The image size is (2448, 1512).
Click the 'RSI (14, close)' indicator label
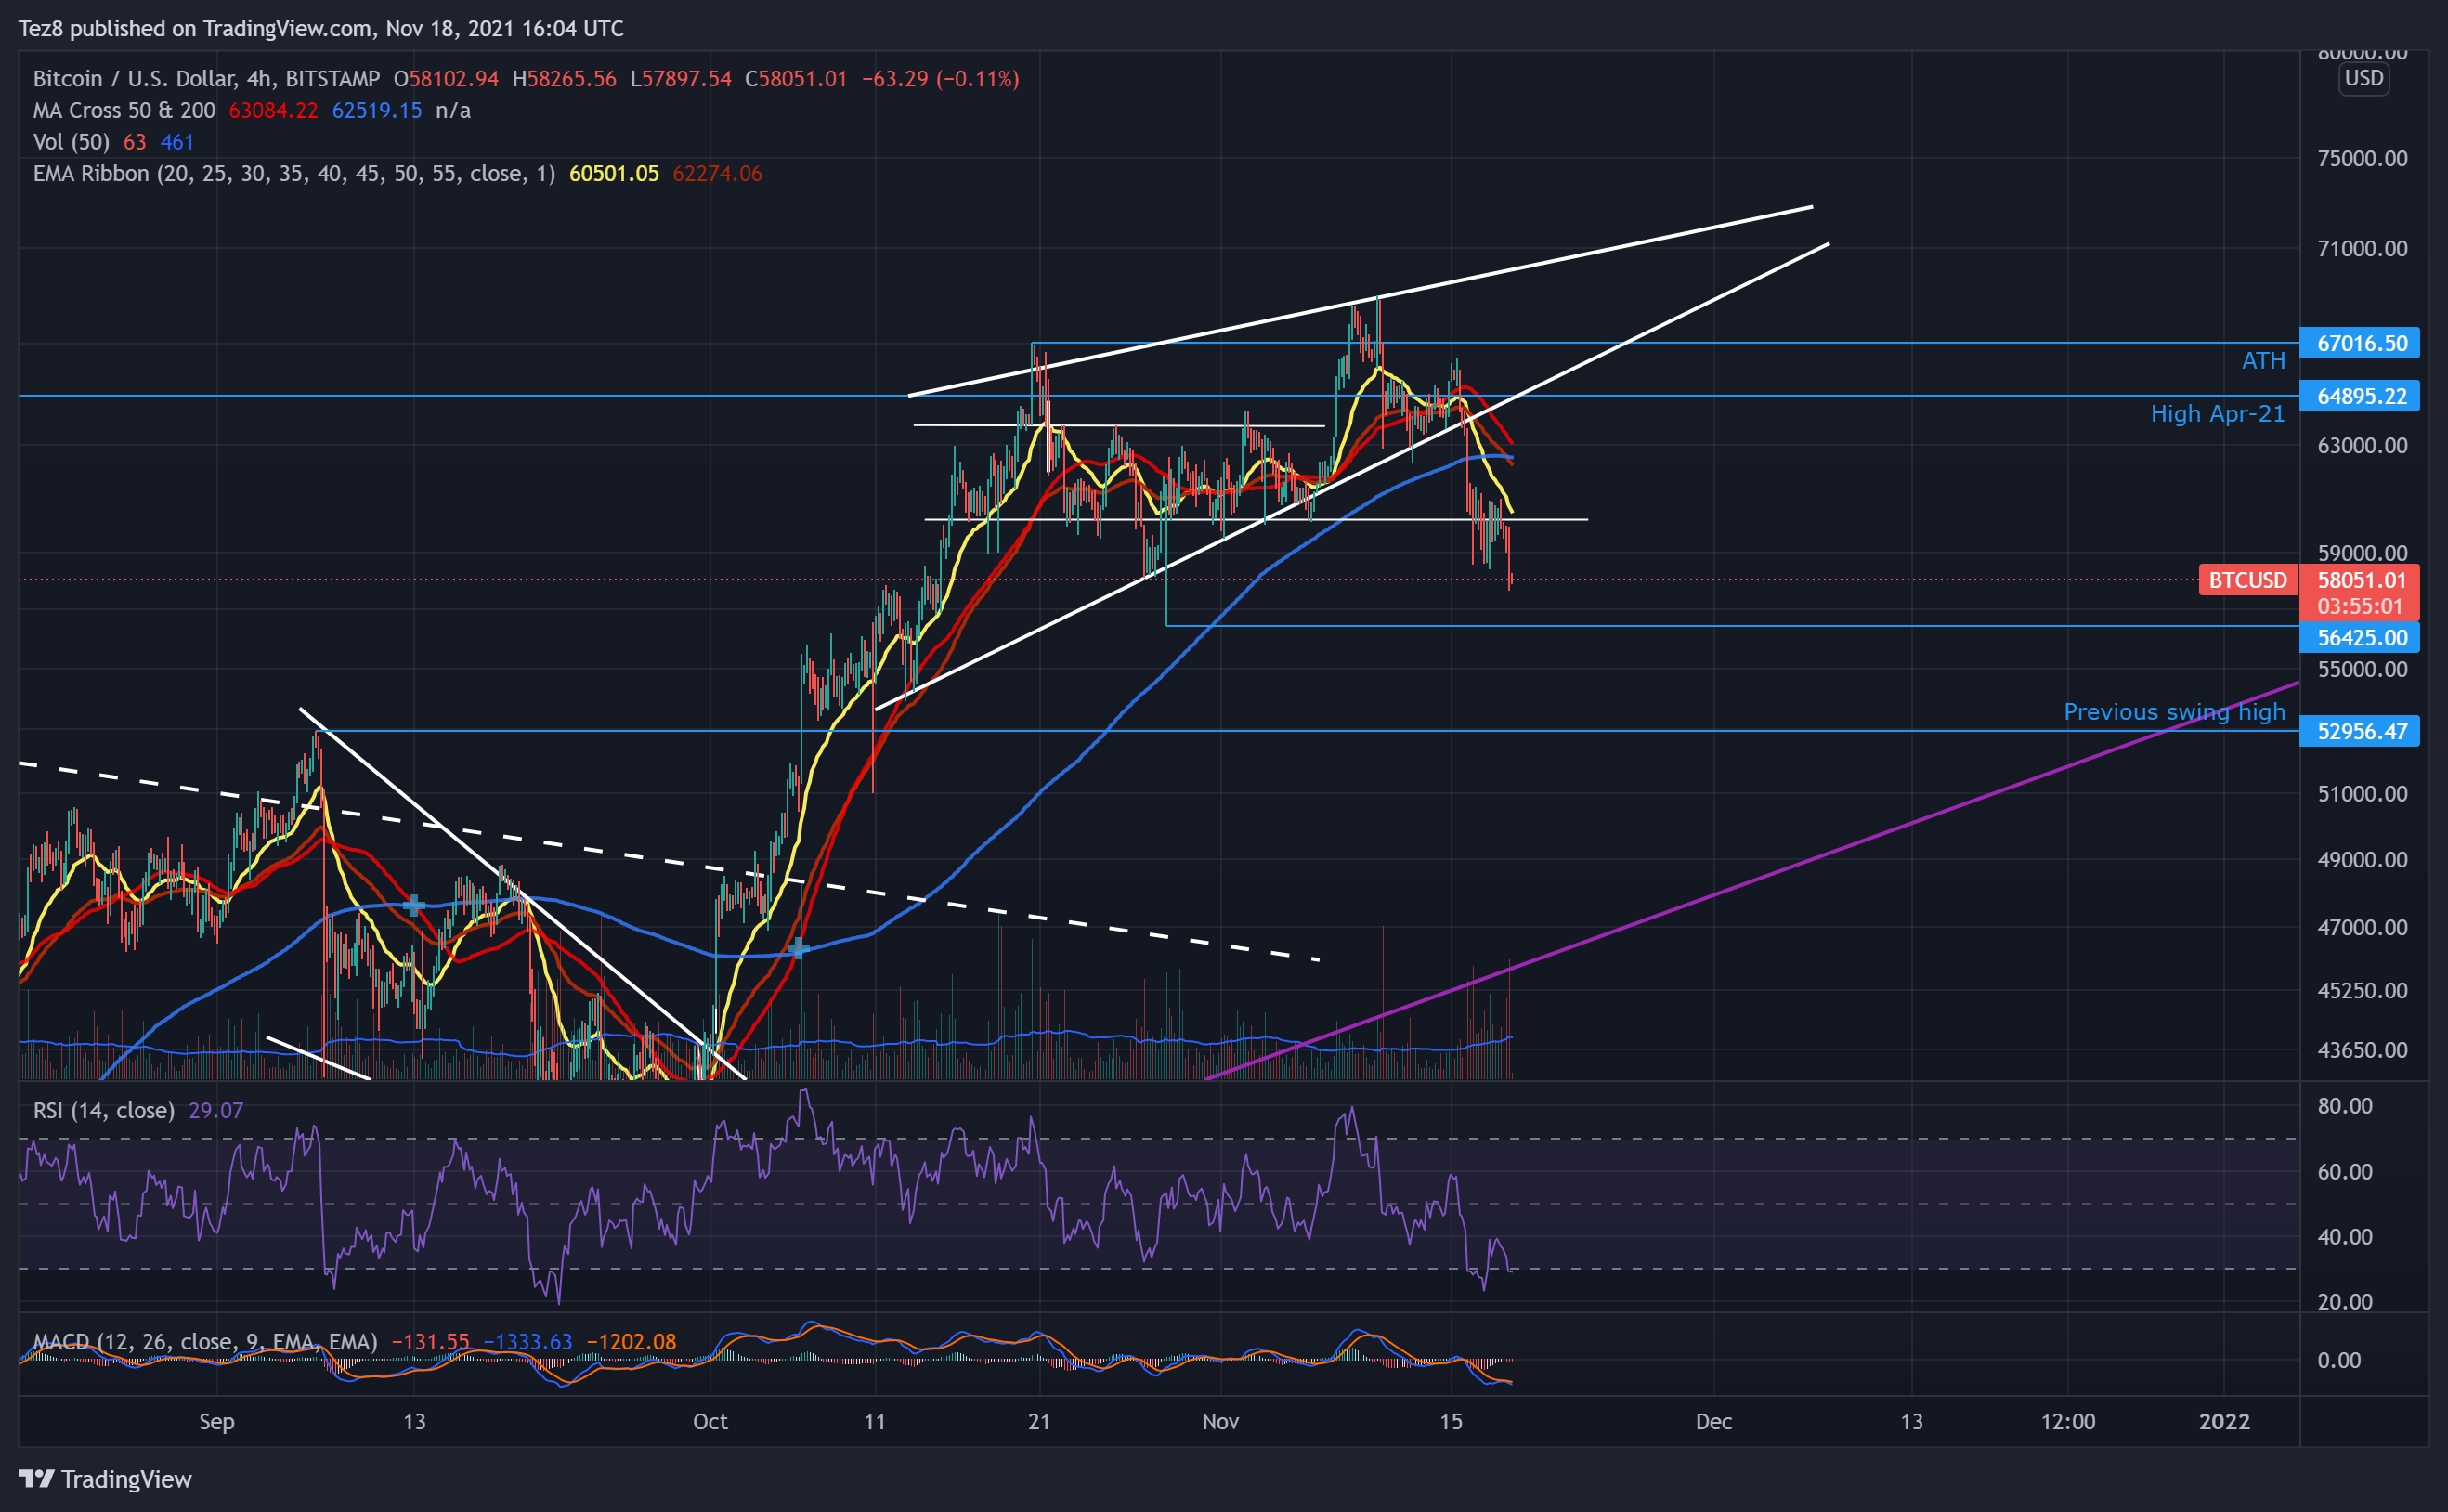click(x=104, y=1110)
